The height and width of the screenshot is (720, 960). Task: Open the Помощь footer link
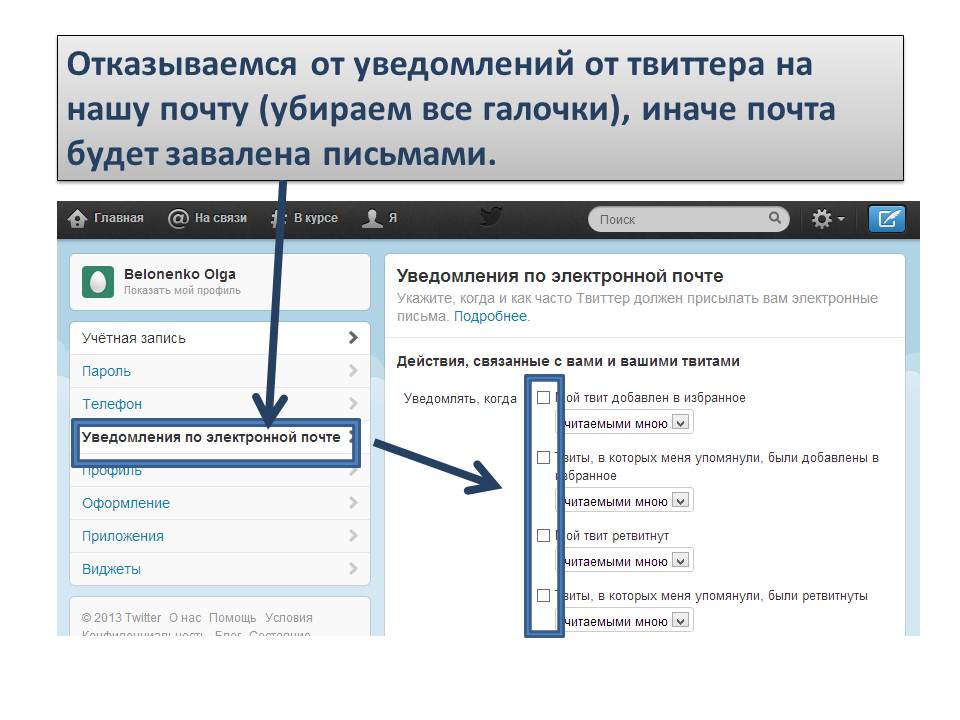(233, 618)
